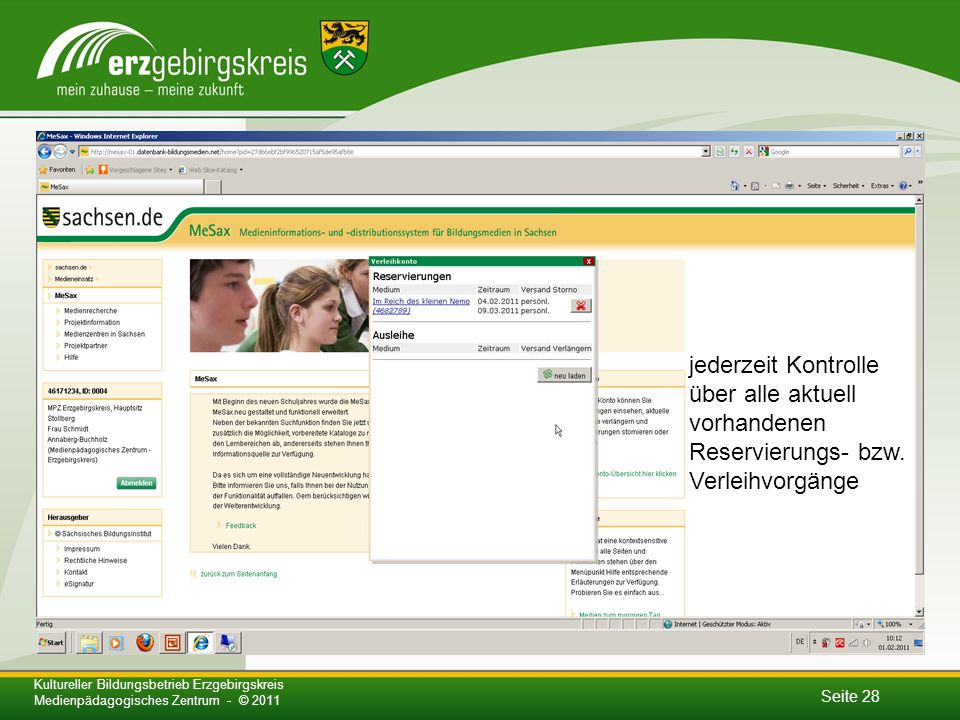
Task: Open Vorgeschlagene Sites in favorites bar
Action: [x=135, y=170]
